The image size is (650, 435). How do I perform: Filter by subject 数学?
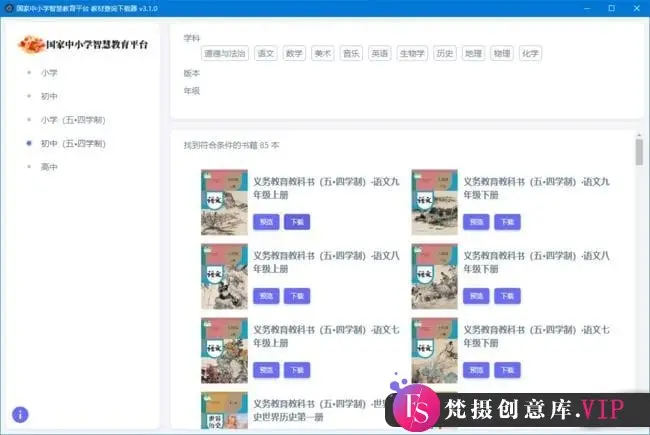click(x=294, y=53)
